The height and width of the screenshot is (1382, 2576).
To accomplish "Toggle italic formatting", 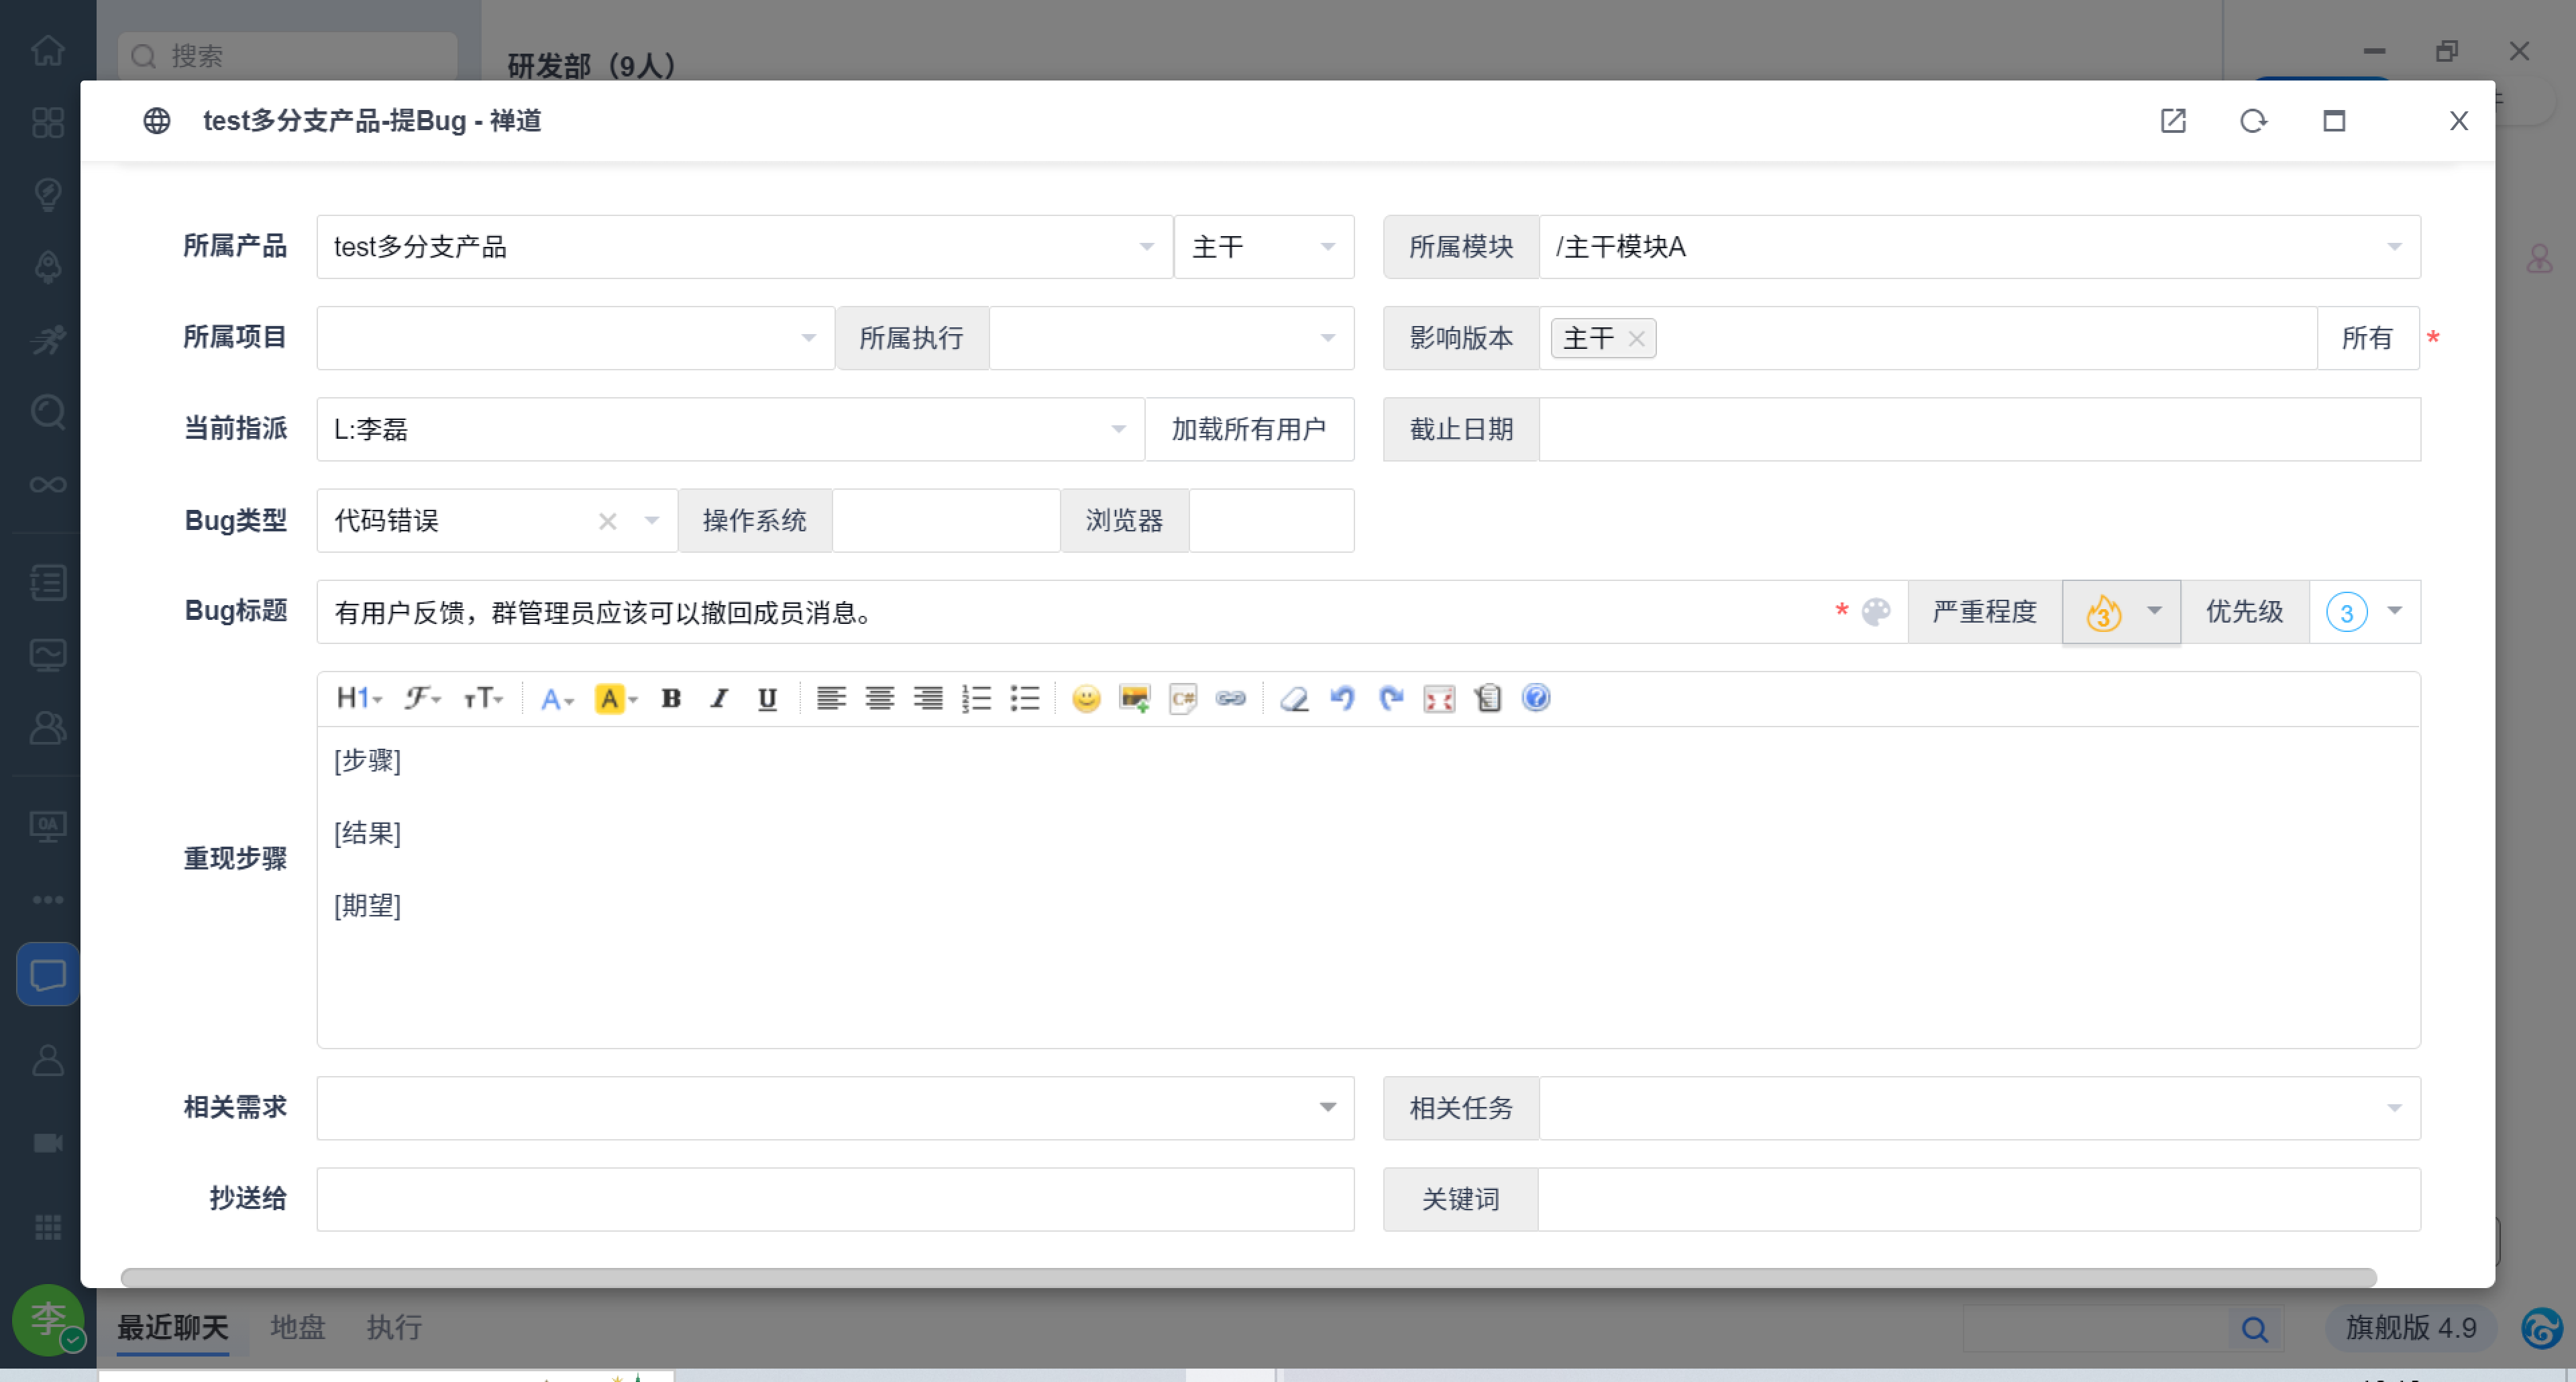I will click(x=719, y=698).
